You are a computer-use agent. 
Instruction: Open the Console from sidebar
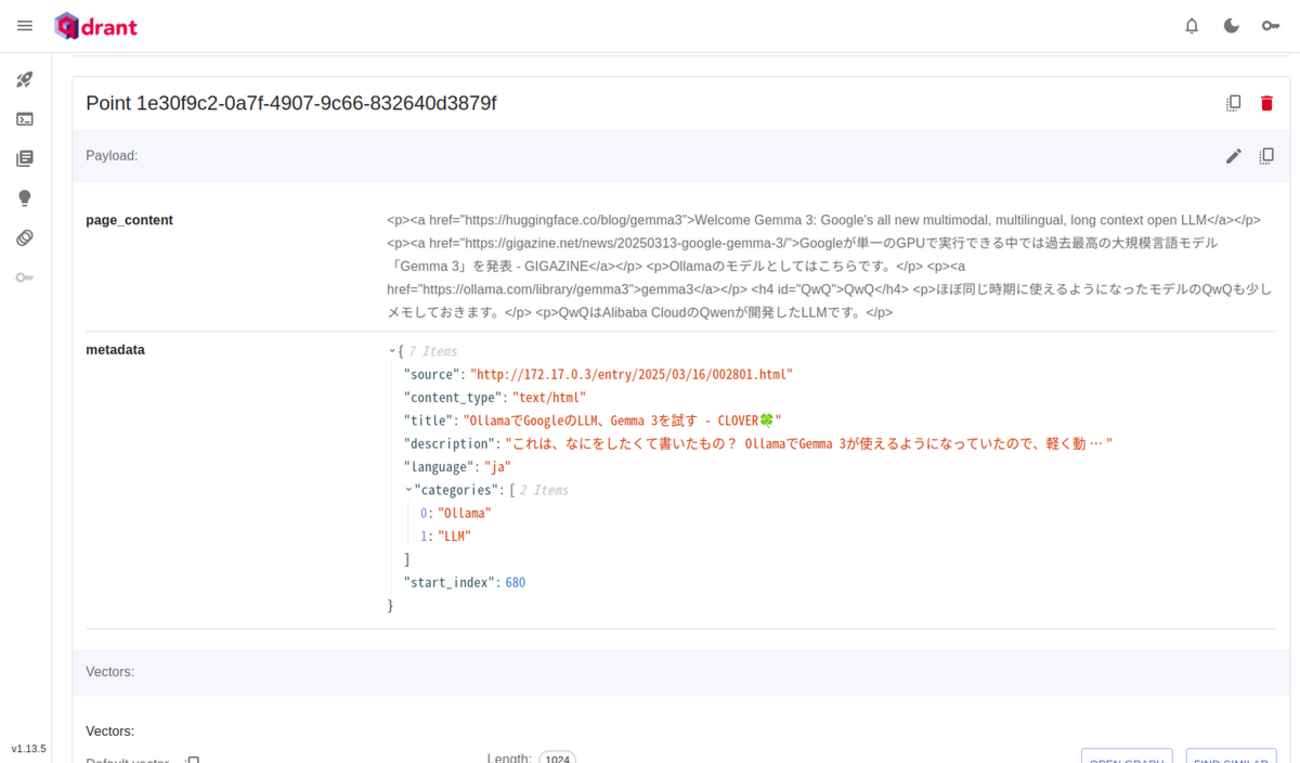(x=25, y=119)
